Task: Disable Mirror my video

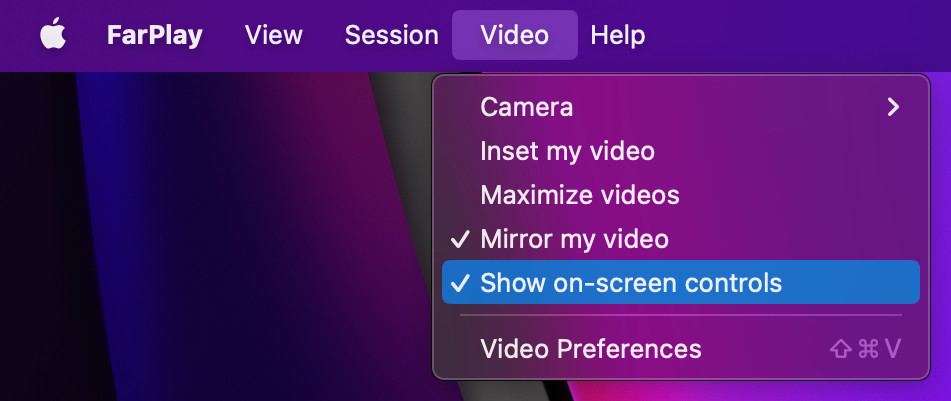Action: click(x=574, y=240)
